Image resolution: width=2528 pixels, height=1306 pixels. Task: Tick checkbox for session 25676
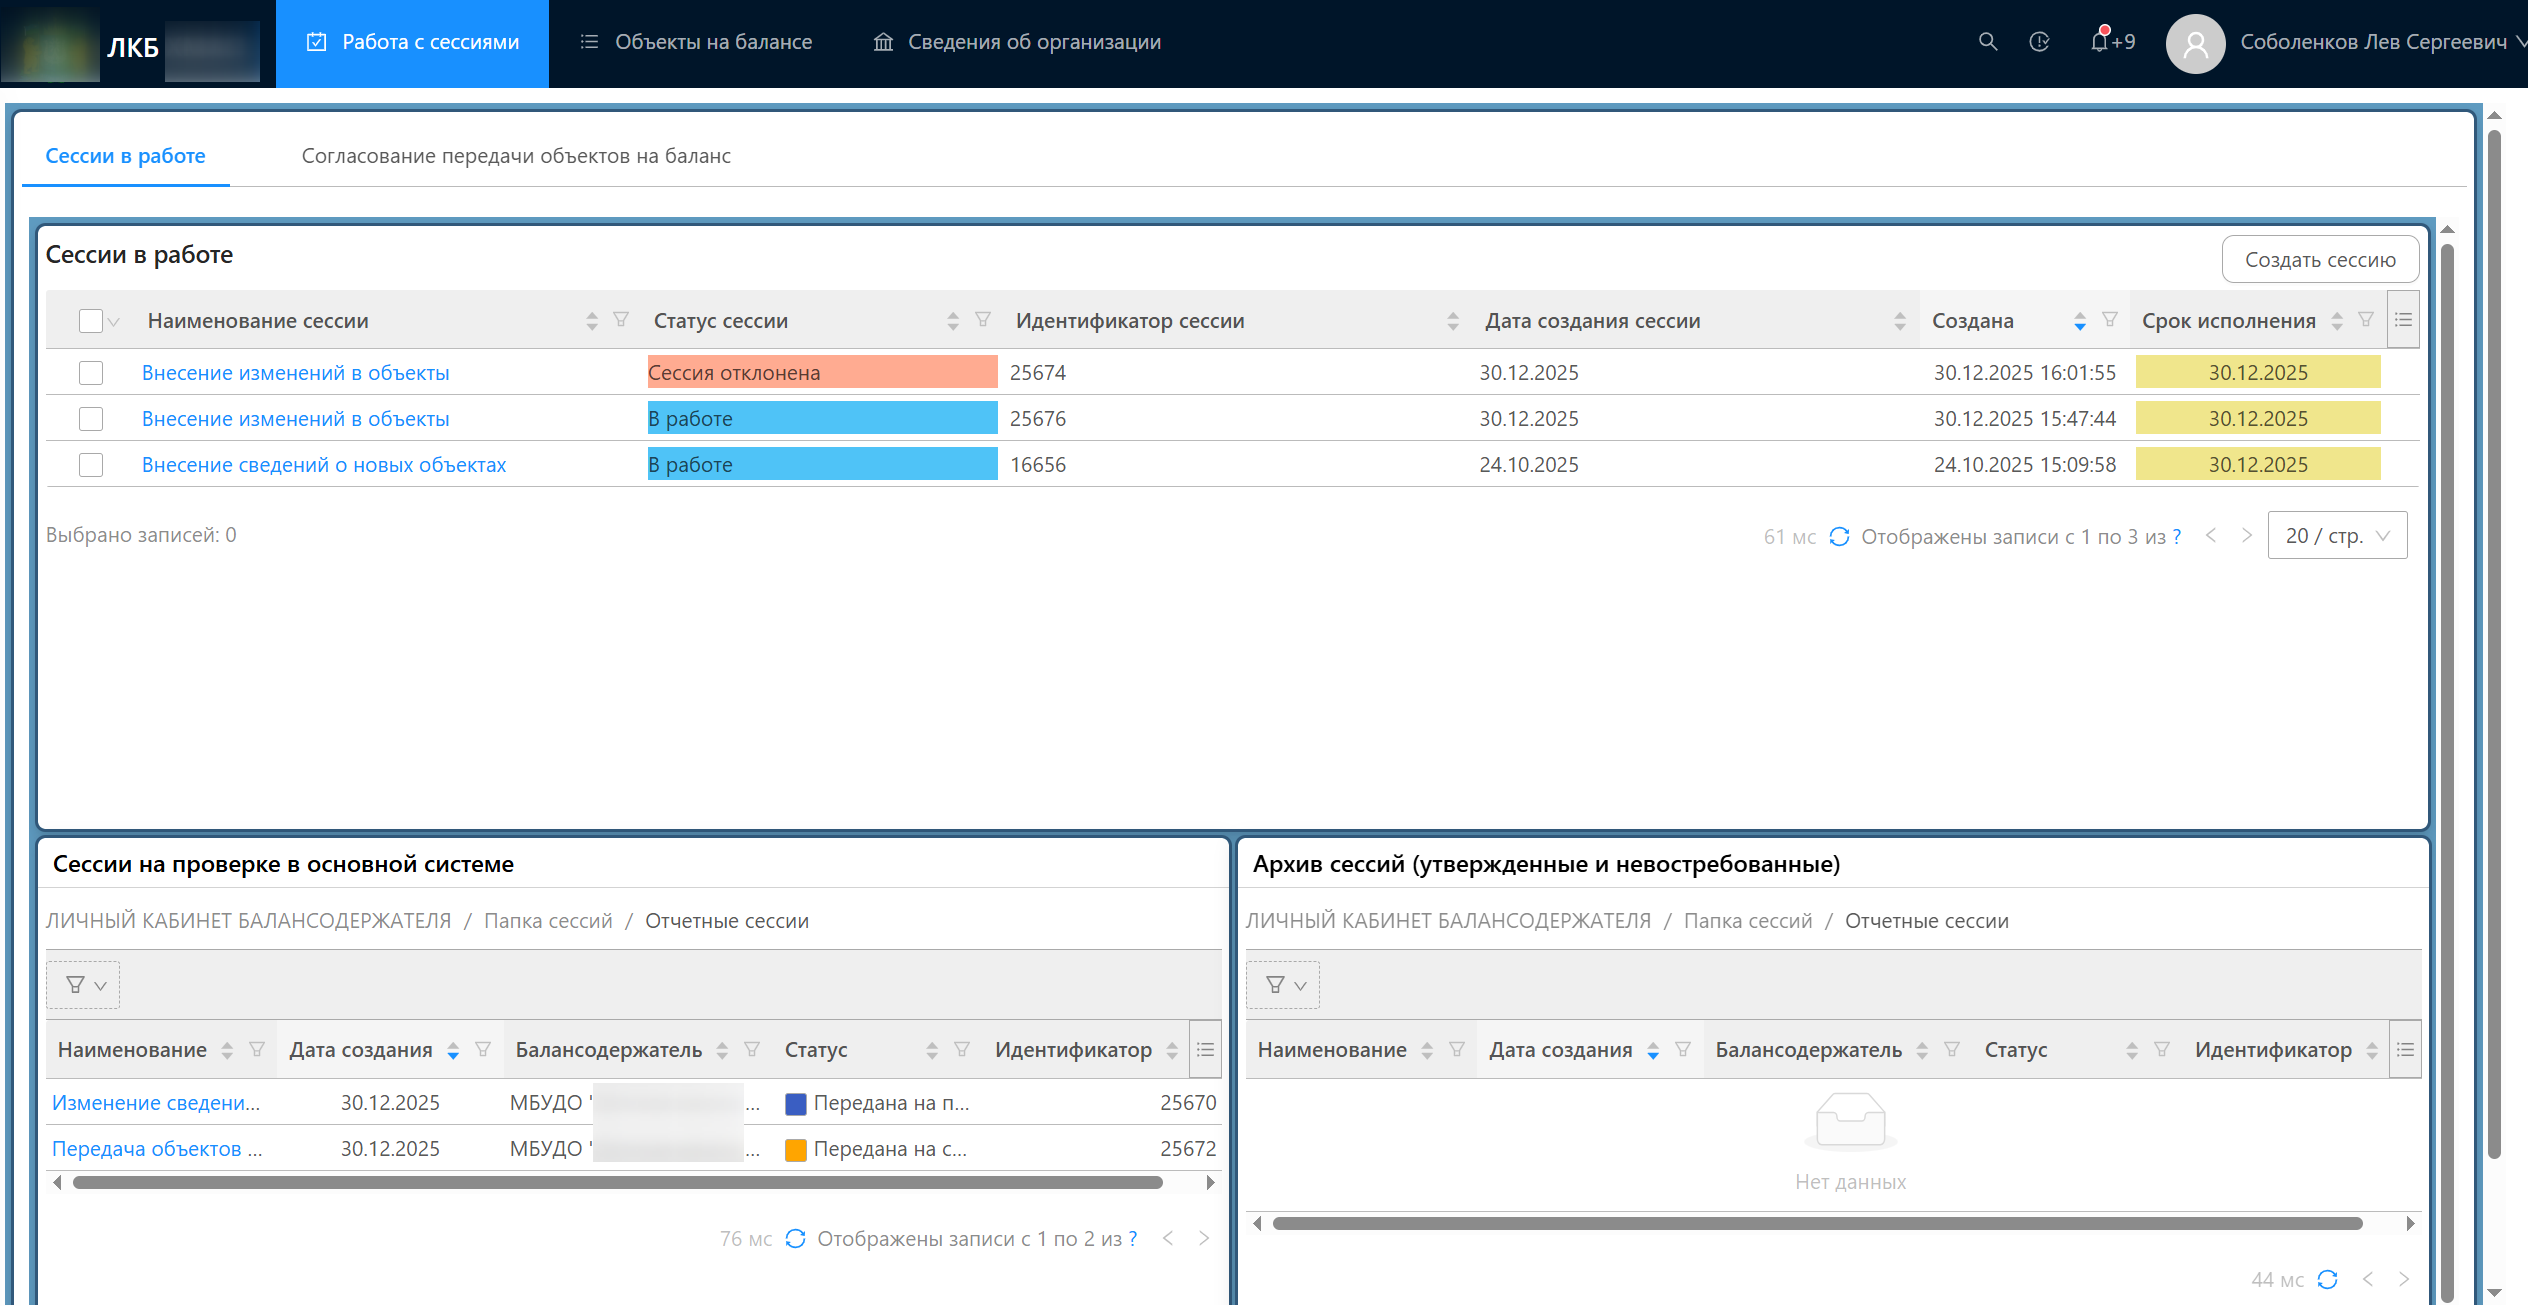coord(91,419)
